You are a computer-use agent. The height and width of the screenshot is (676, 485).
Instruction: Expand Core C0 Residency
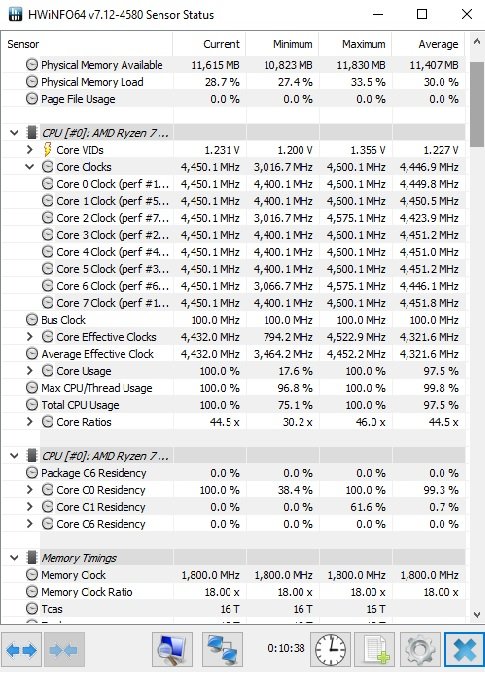(29, 490)
